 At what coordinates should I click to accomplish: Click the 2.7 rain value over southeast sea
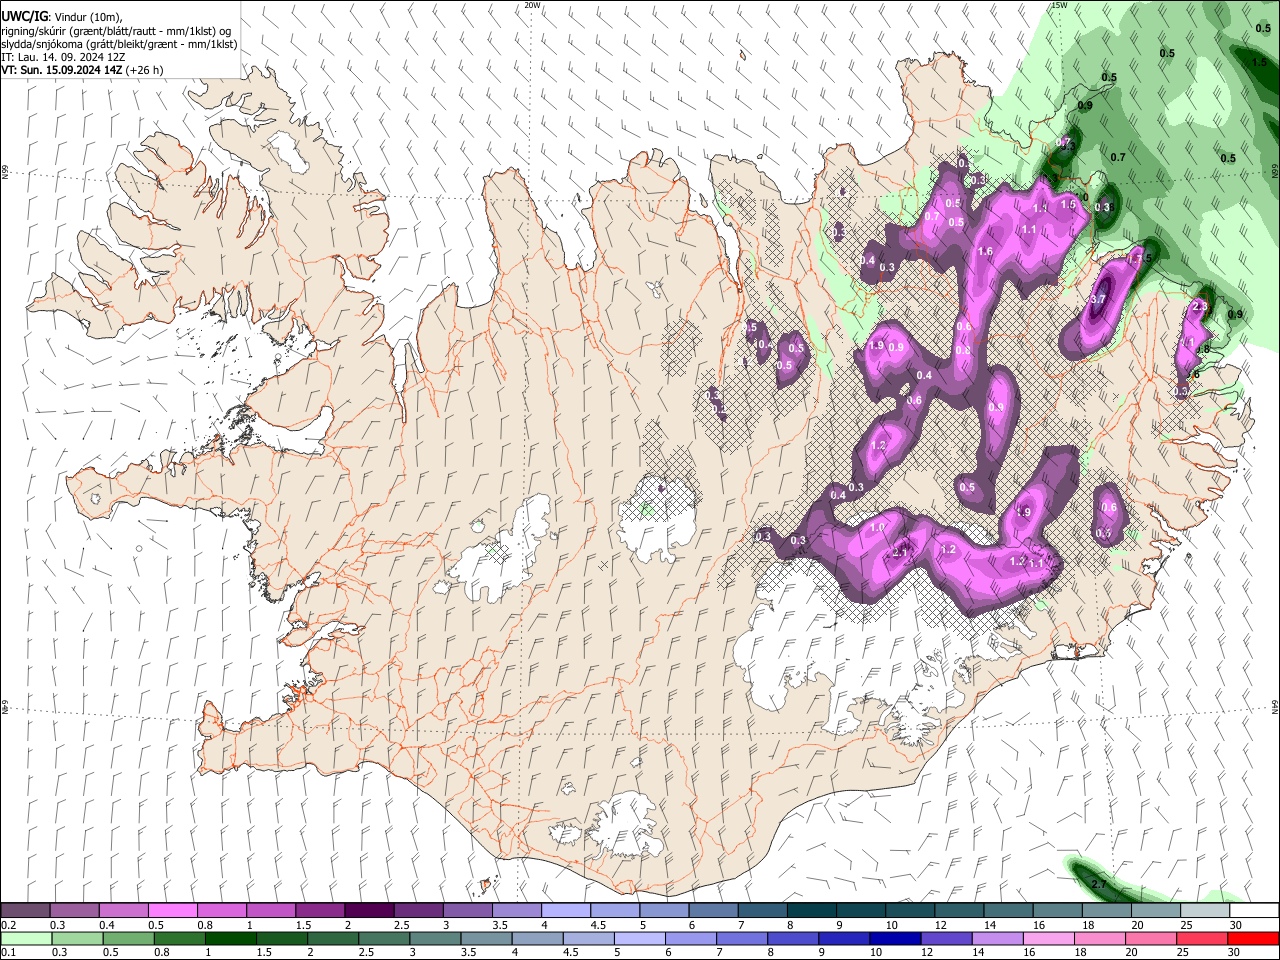[1099, 884]
